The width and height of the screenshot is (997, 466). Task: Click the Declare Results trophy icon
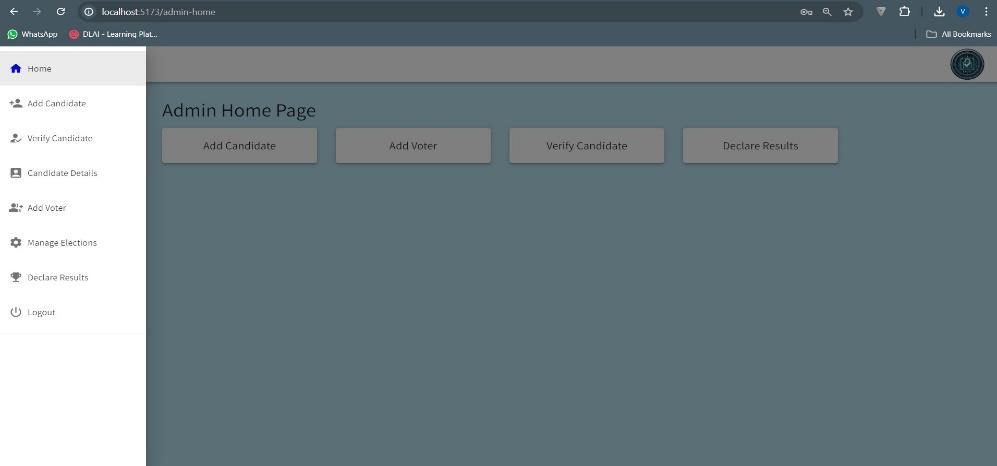[x=16, y=277]
